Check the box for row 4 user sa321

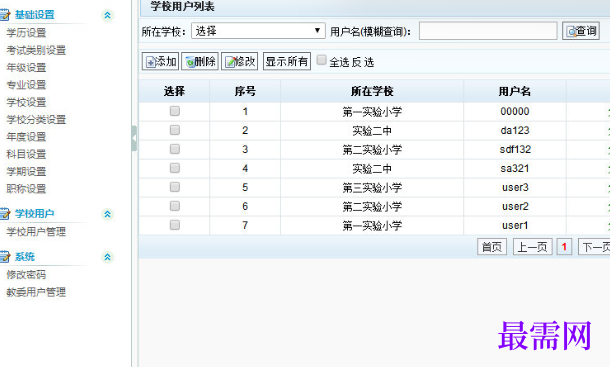pos(175,168)
